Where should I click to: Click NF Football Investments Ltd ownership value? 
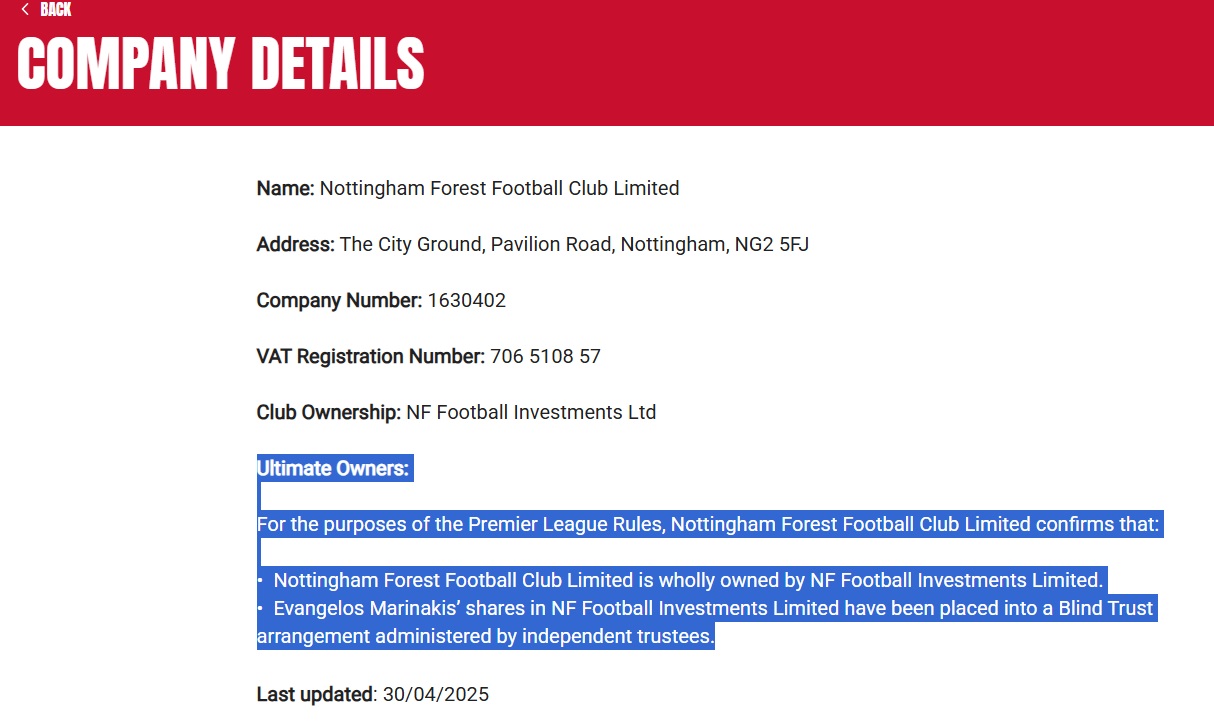point(531,412)
